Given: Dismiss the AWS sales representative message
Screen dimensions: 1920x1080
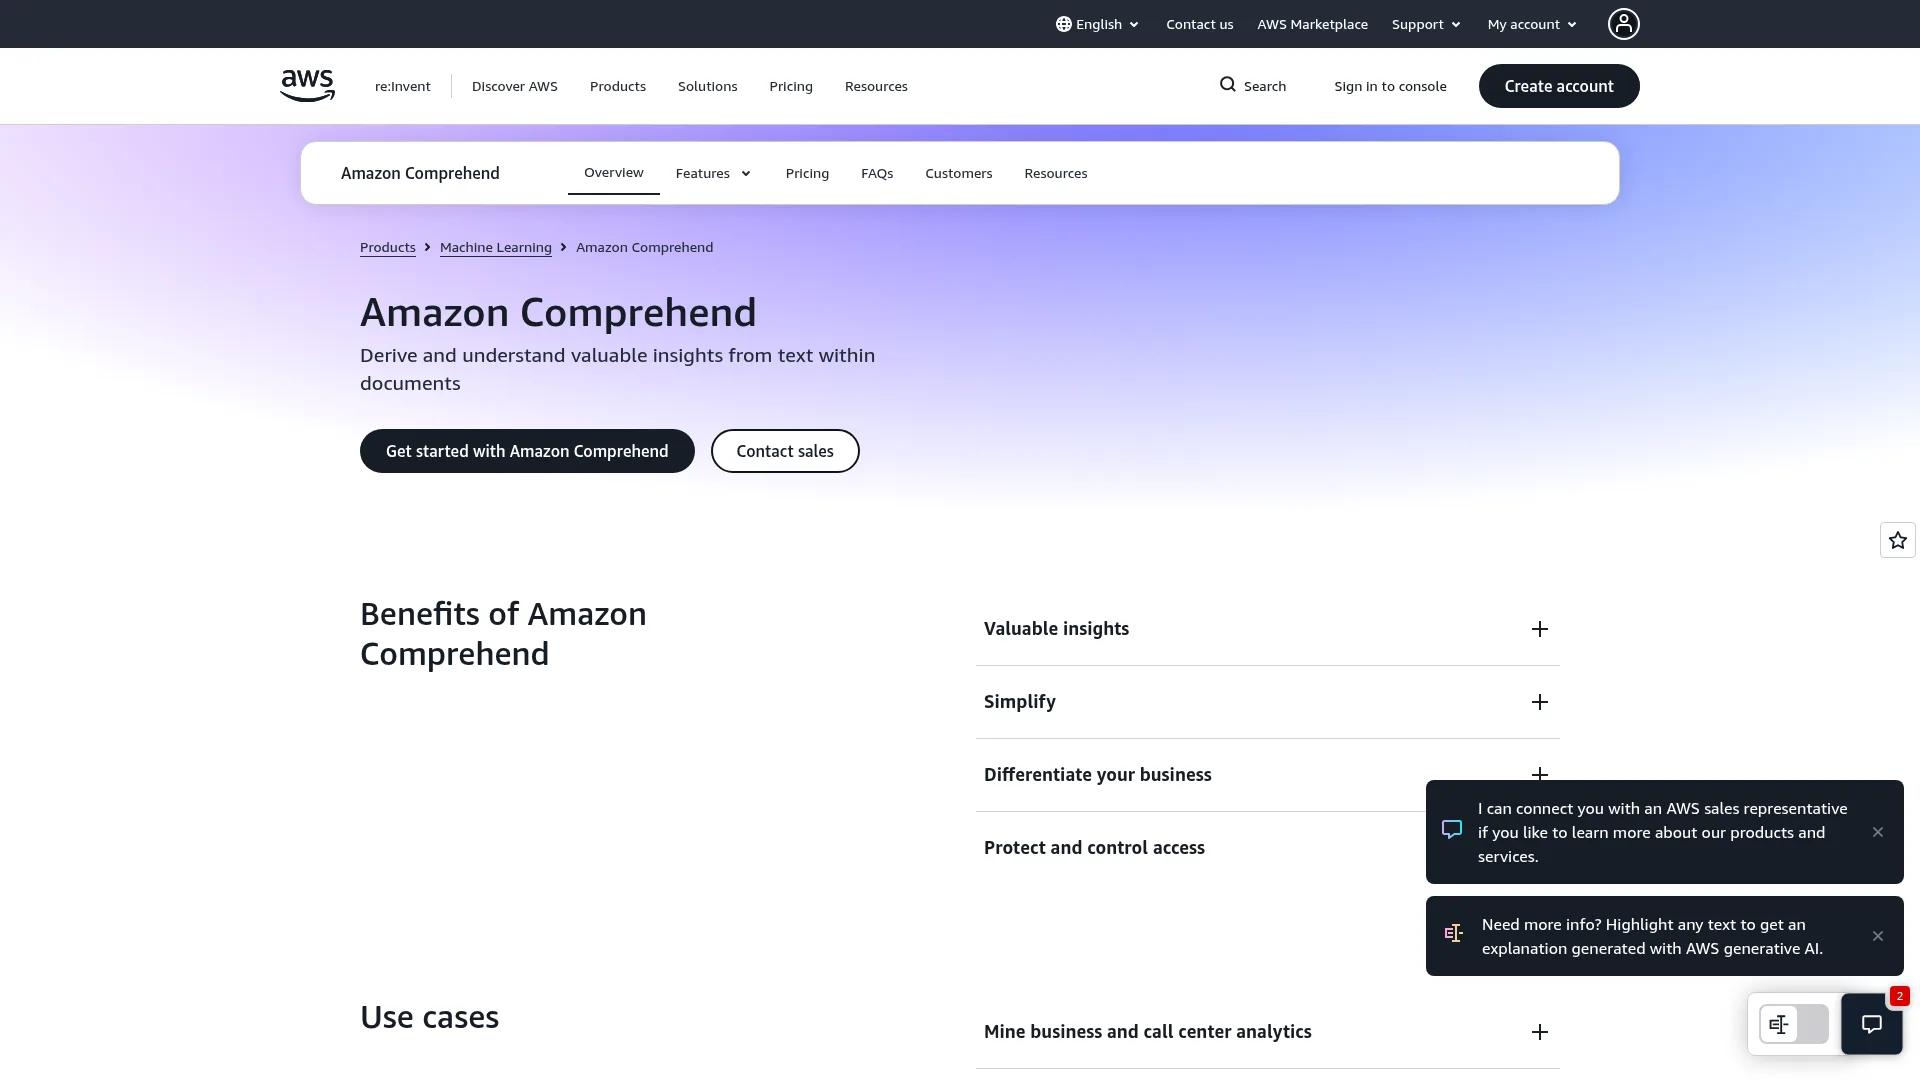Looking at the screenshot, I should (x=1877, y=832).
